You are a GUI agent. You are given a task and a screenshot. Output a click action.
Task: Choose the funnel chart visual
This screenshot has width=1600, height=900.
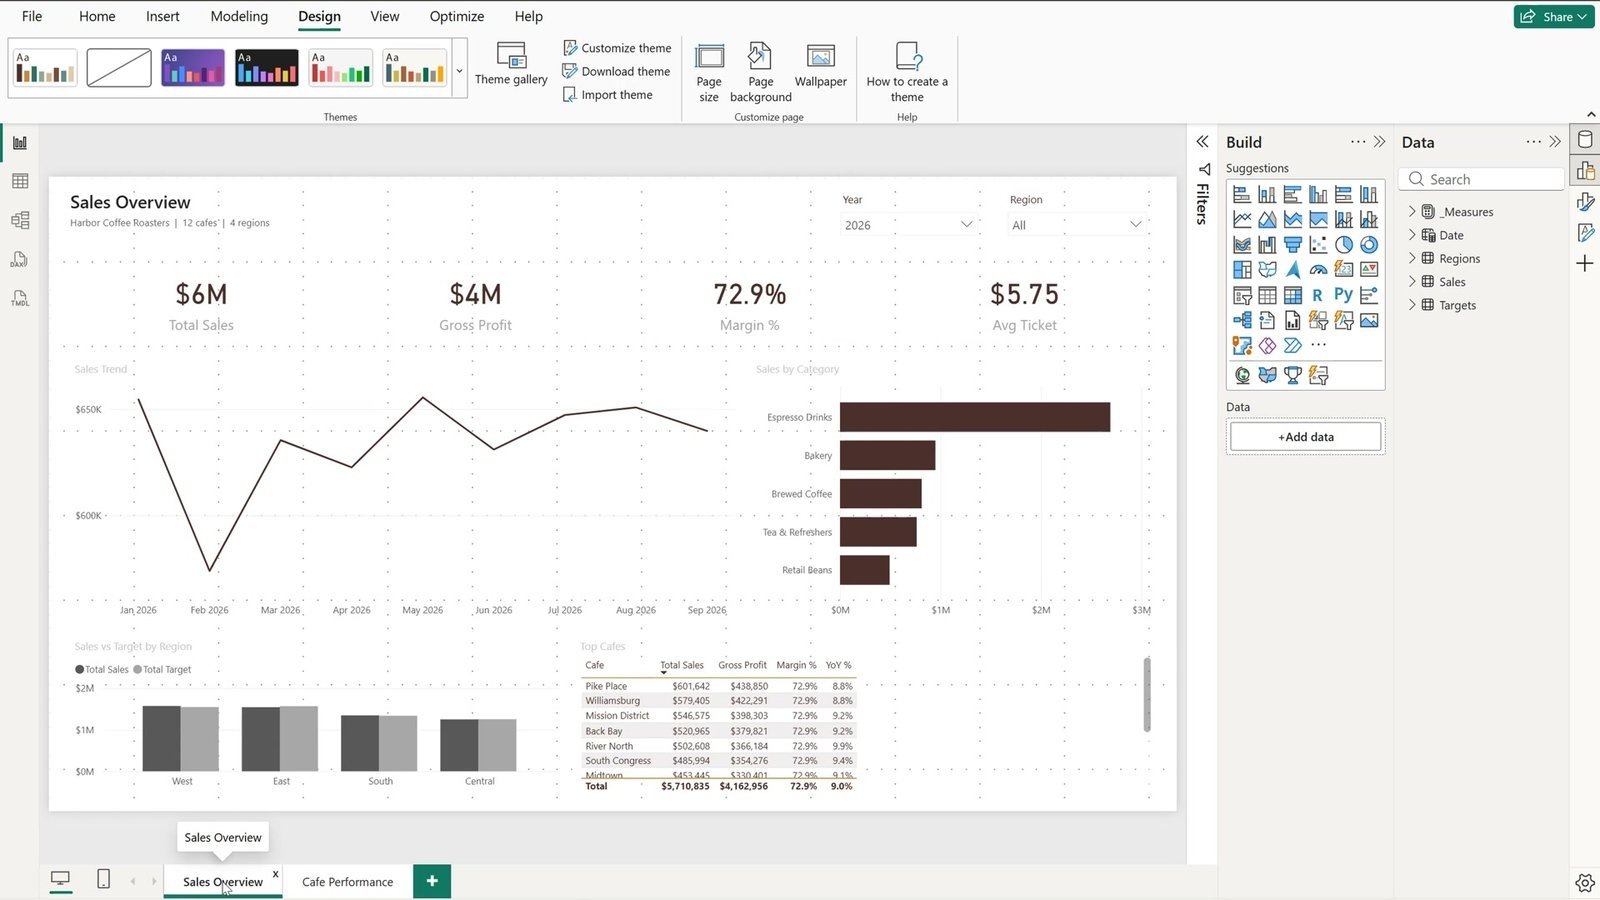point(1293,244)
